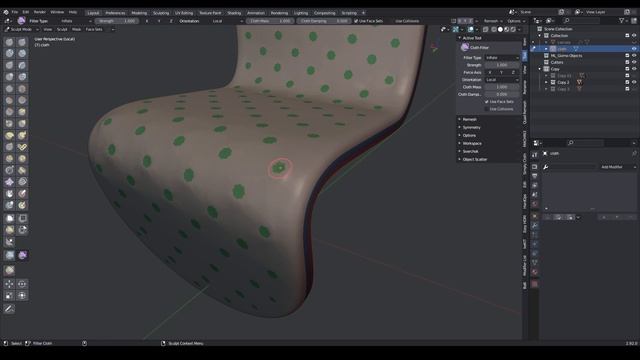640x360 pixels.
Task: Select the Move tool
Action: pos(9,284)
